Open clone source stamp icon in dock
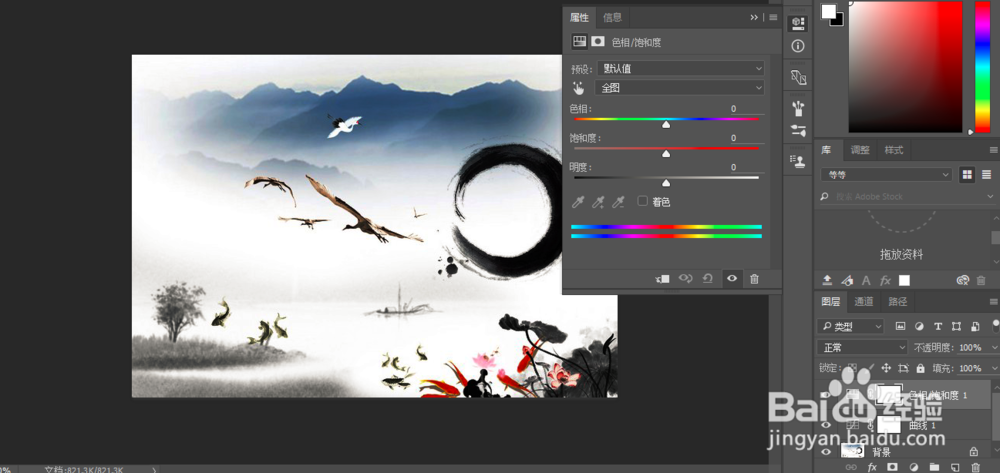The image size is (1000, 473). (x=798, y=161)
